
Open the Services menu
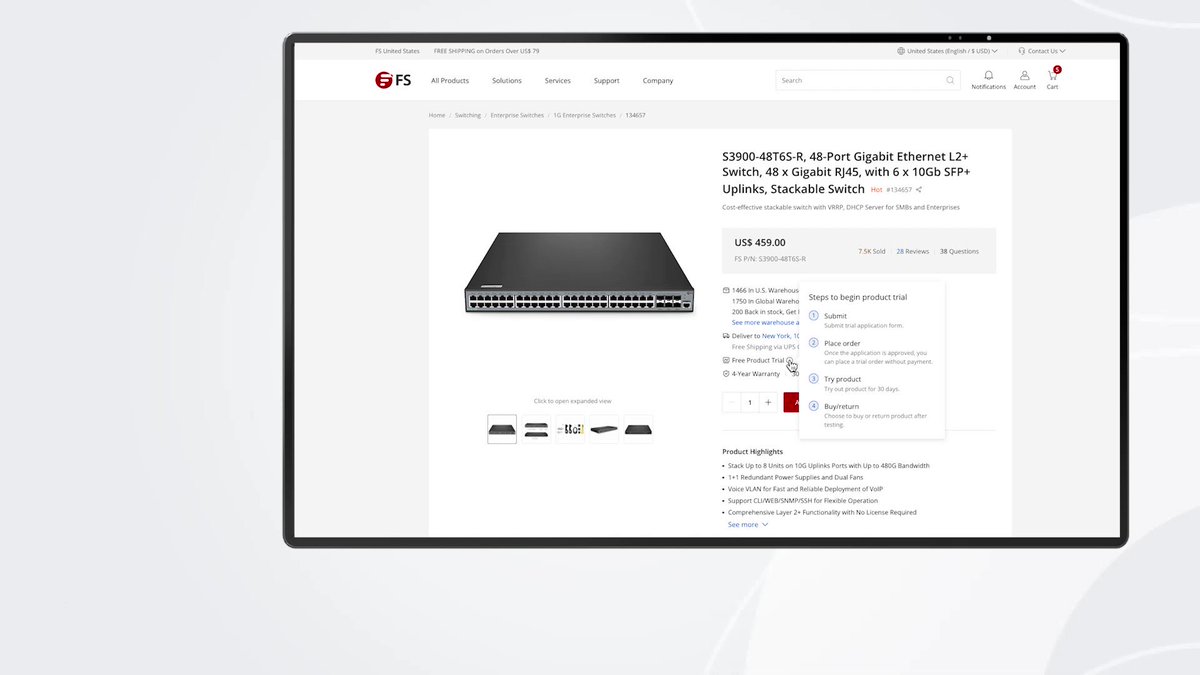click(558, 81)
